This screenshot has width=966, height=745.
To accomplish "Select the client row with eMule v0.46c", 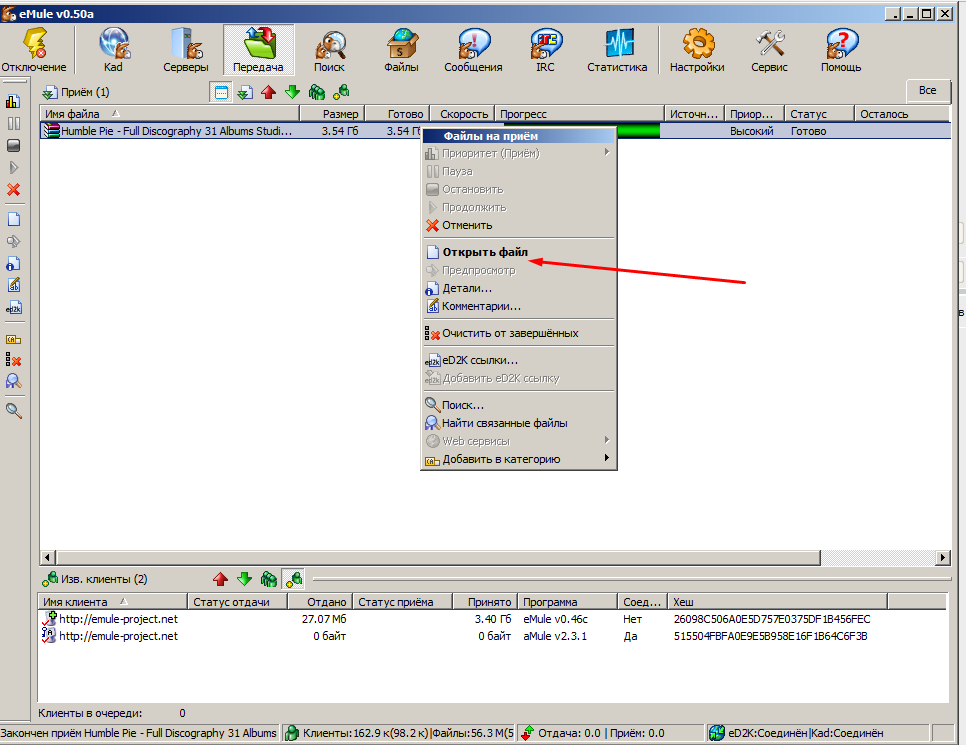I will pyautogui.click(x=493, y=619).
